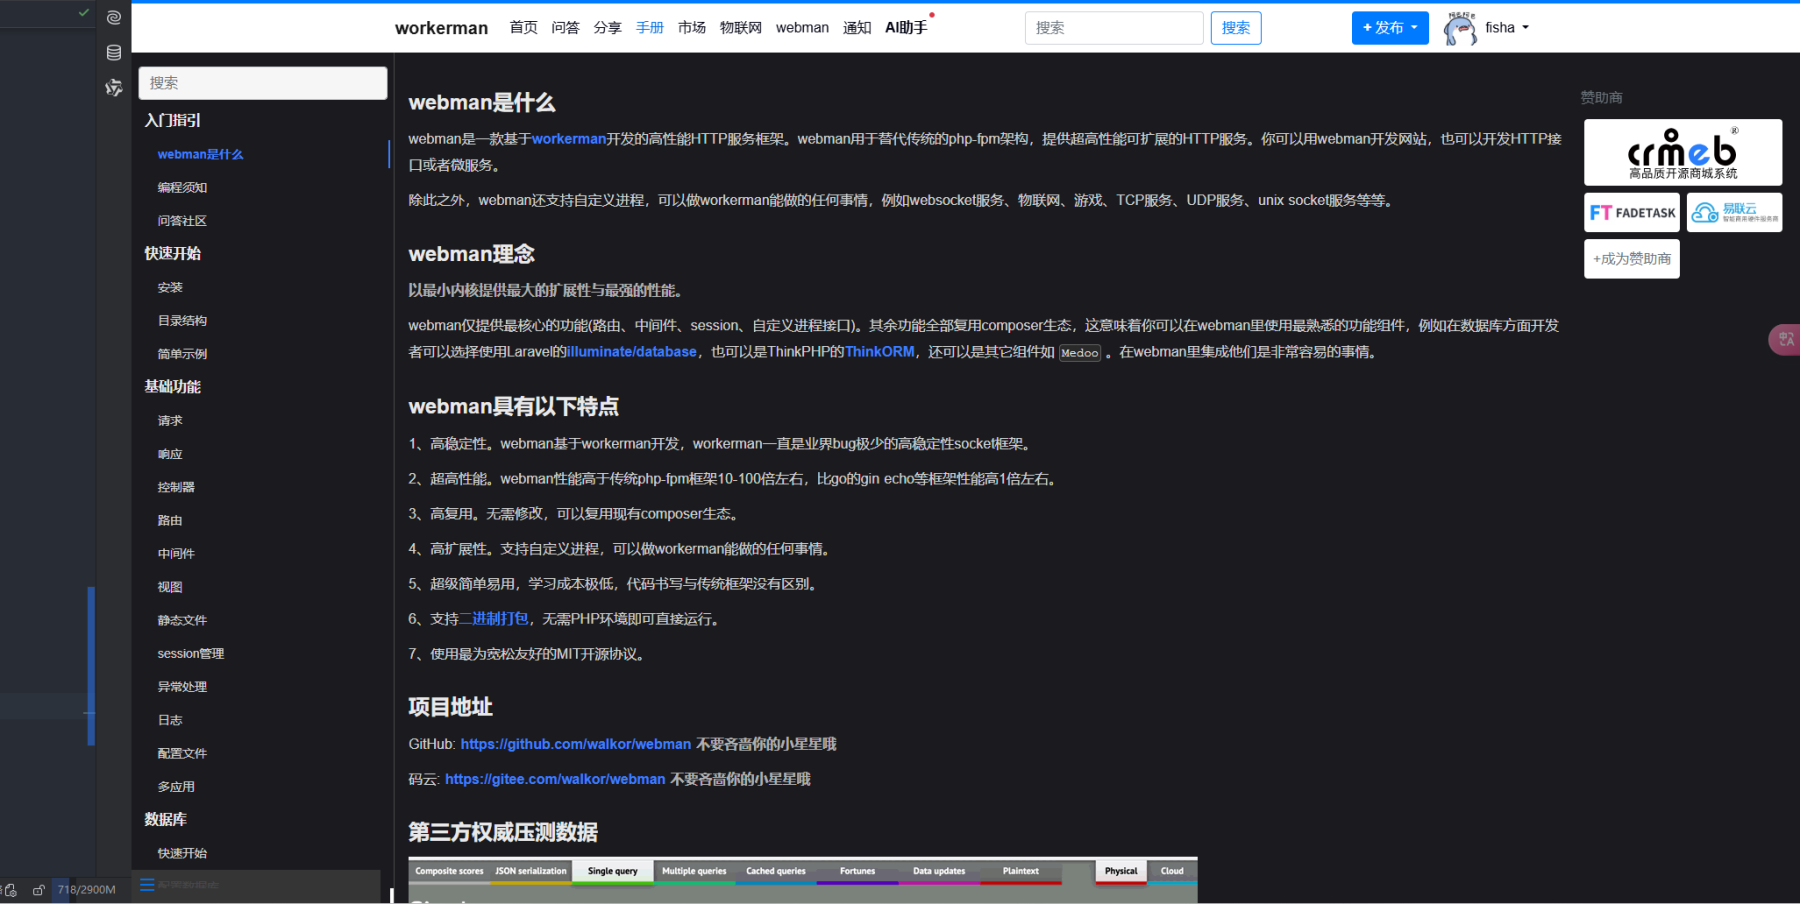
Task: Click the 搜索 search button in top navbar
Action: point(1236,28)
